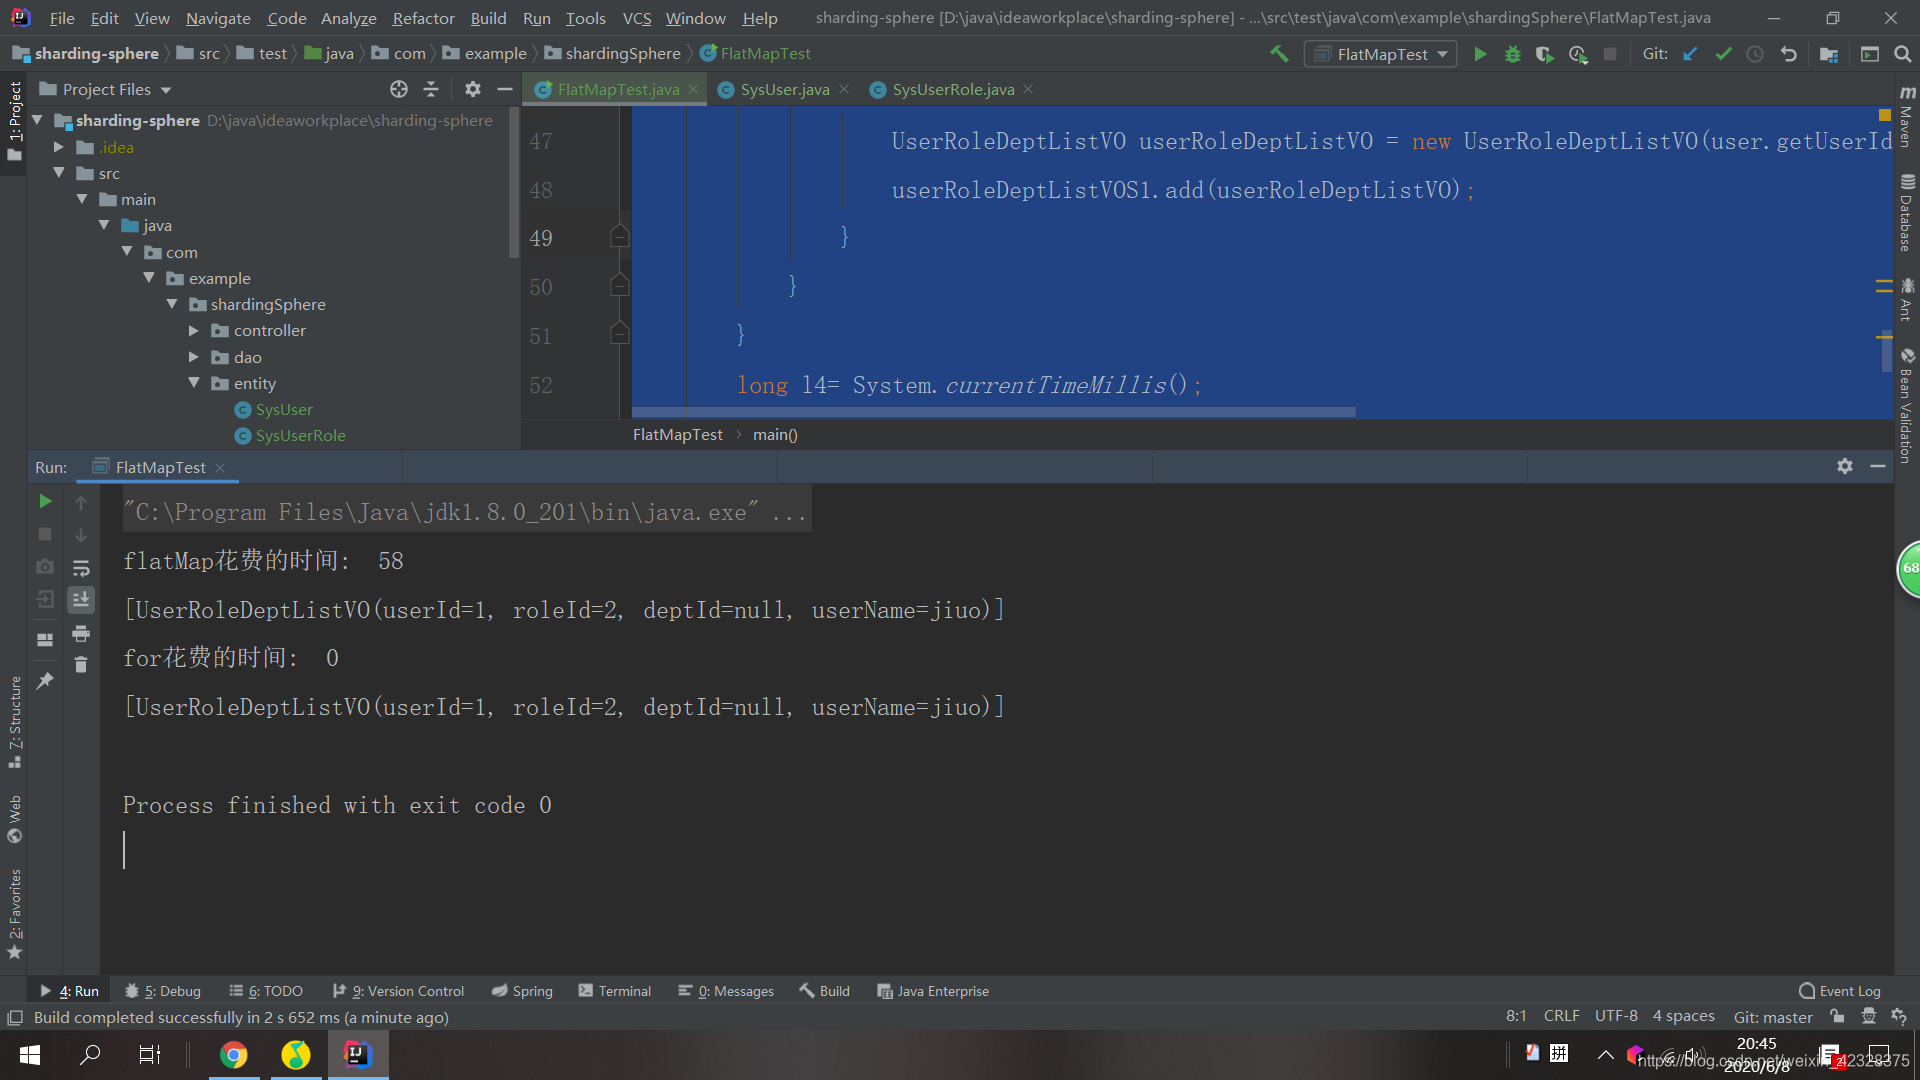Click the Git rollback arrow icon
The image size is (1920, 1080).
1789,54
